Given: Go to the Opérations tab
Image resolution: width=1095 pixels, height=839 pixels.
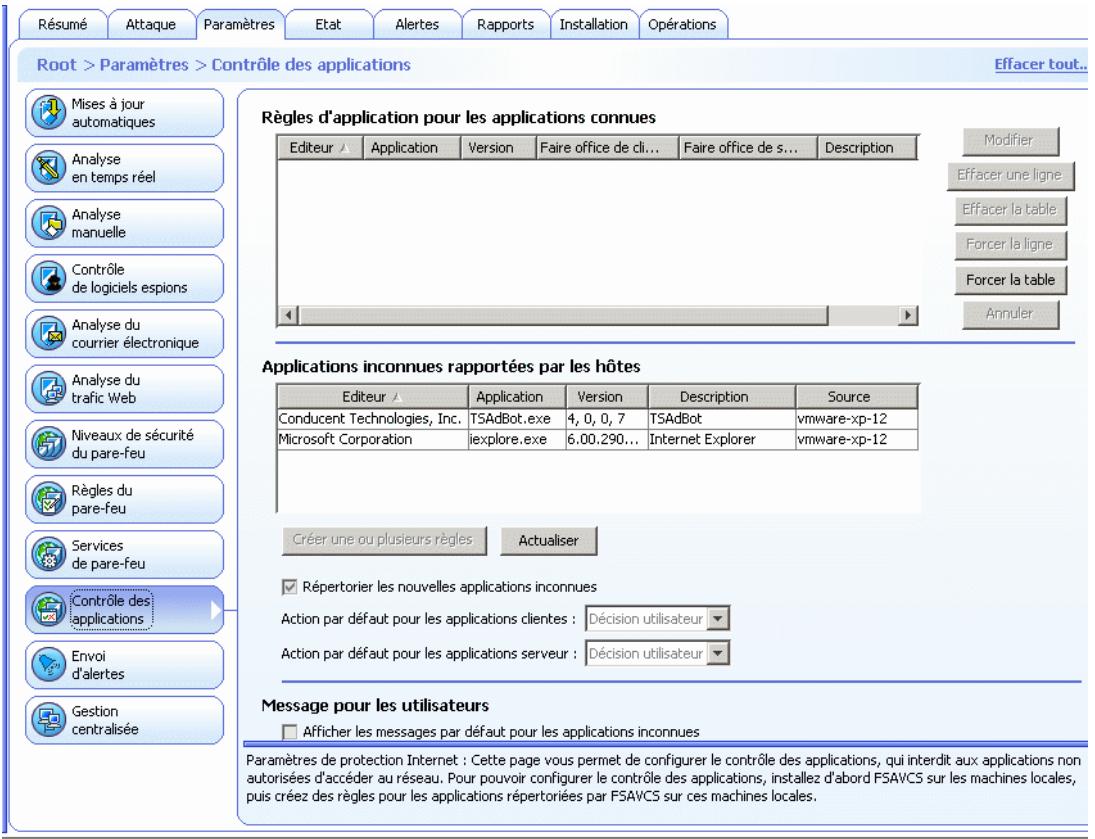Looking at the screenshot, I should (682, 24).
